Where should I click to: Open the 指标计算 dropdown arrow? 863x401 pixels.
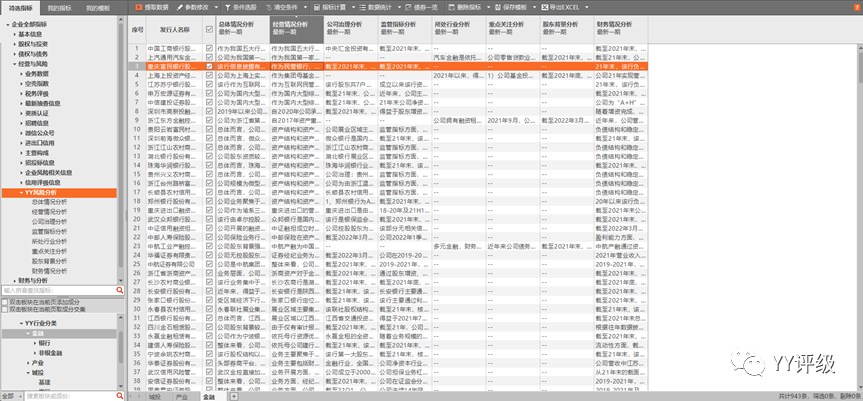click(351, 8)
